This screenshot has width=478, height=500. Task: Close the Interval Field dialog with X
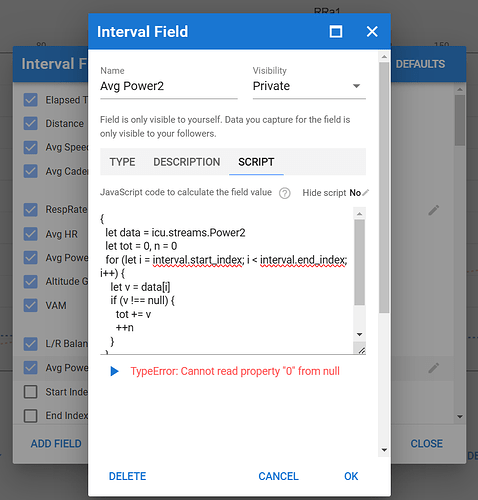(x=372, y=32)
